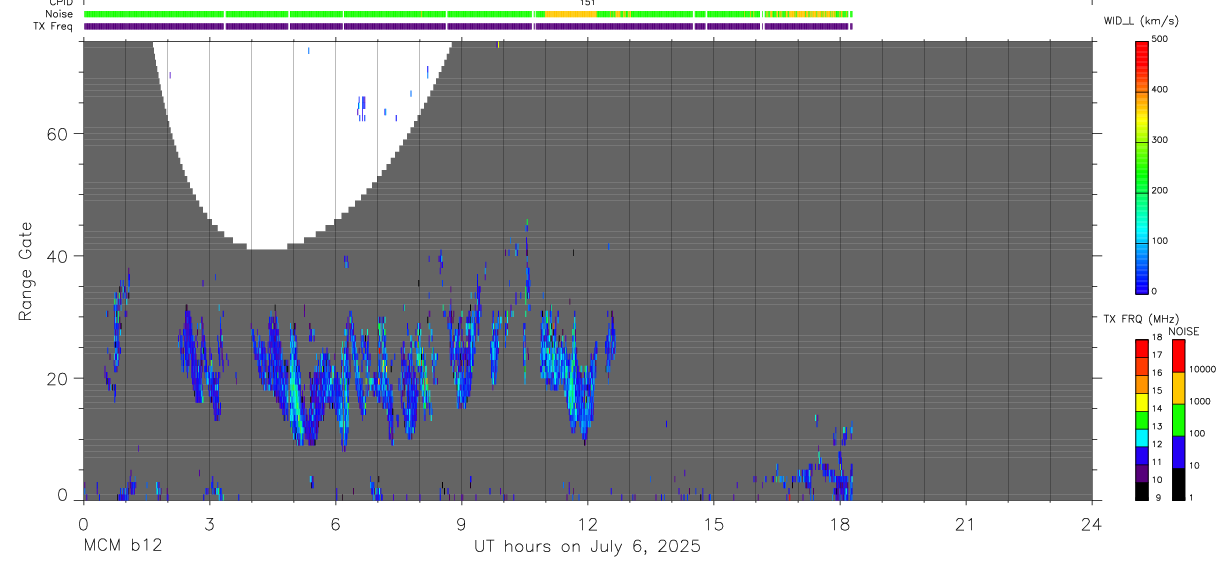Click the purple TX Freq strip above plot
The image size is (1228, 567).
tap(468, 26)
